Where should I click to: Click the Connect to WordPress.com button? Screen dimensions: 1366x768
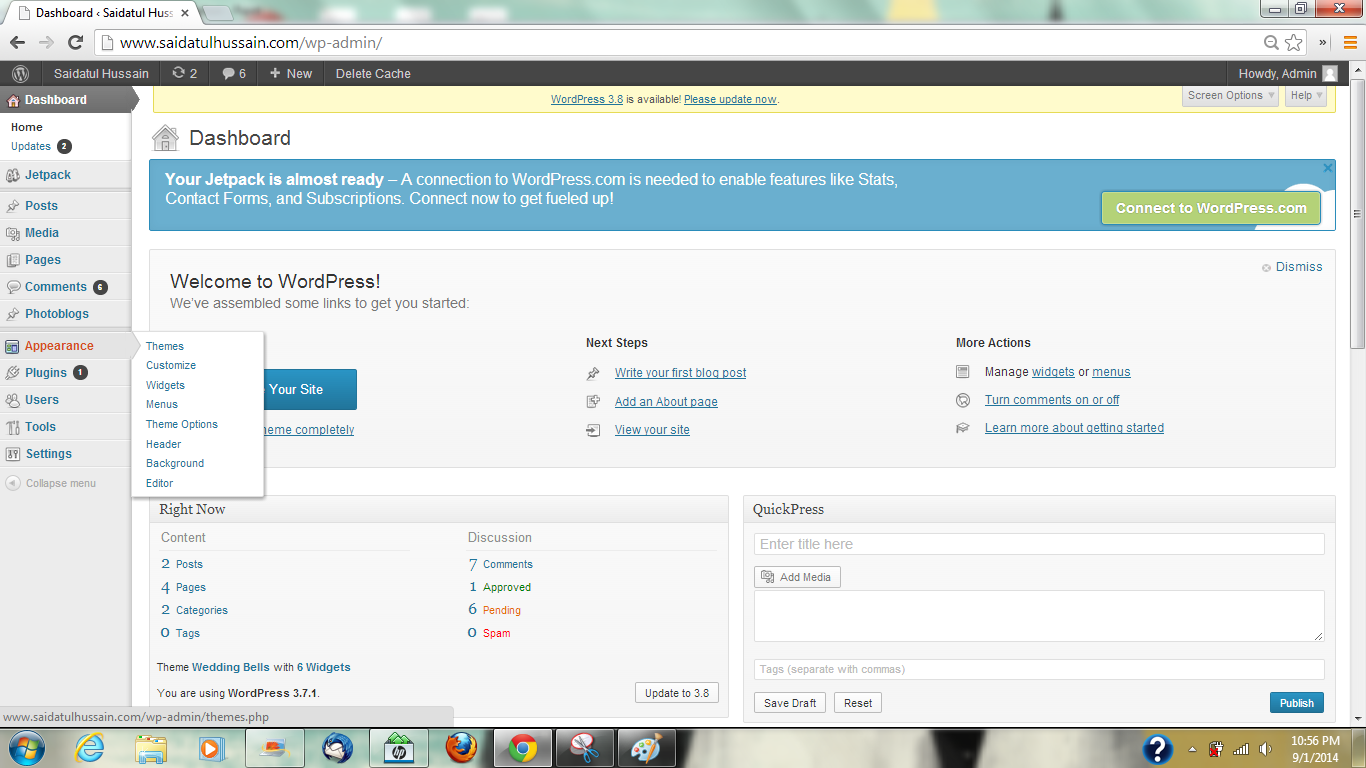[x=1211, y=208]
